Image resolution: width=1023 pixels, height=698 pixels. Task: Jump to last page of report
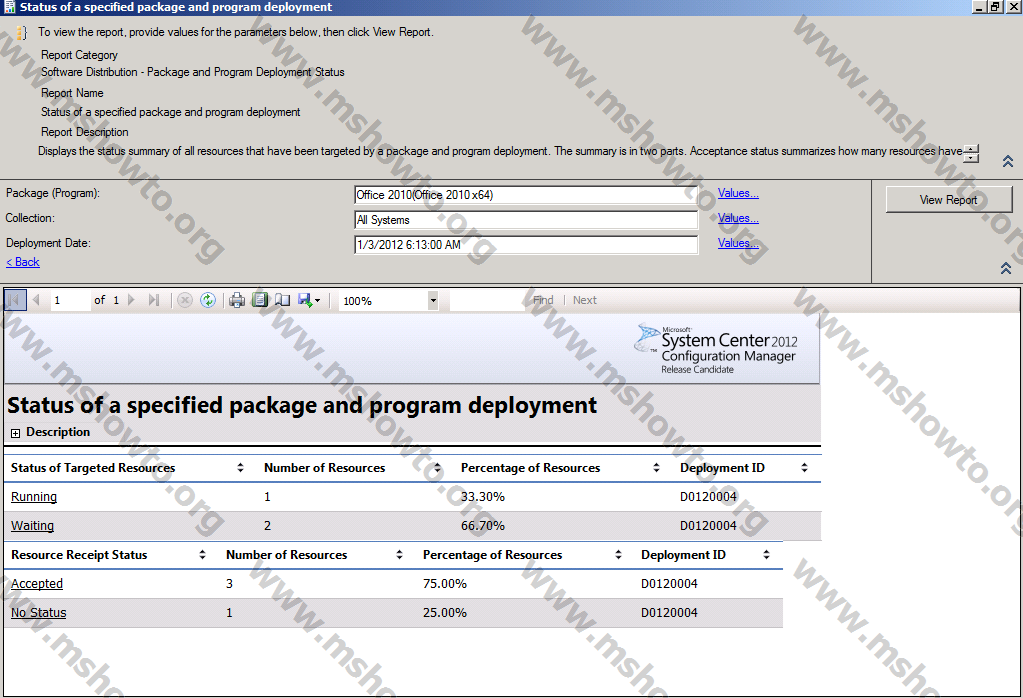pyautogui.click(x=153, y=300)
